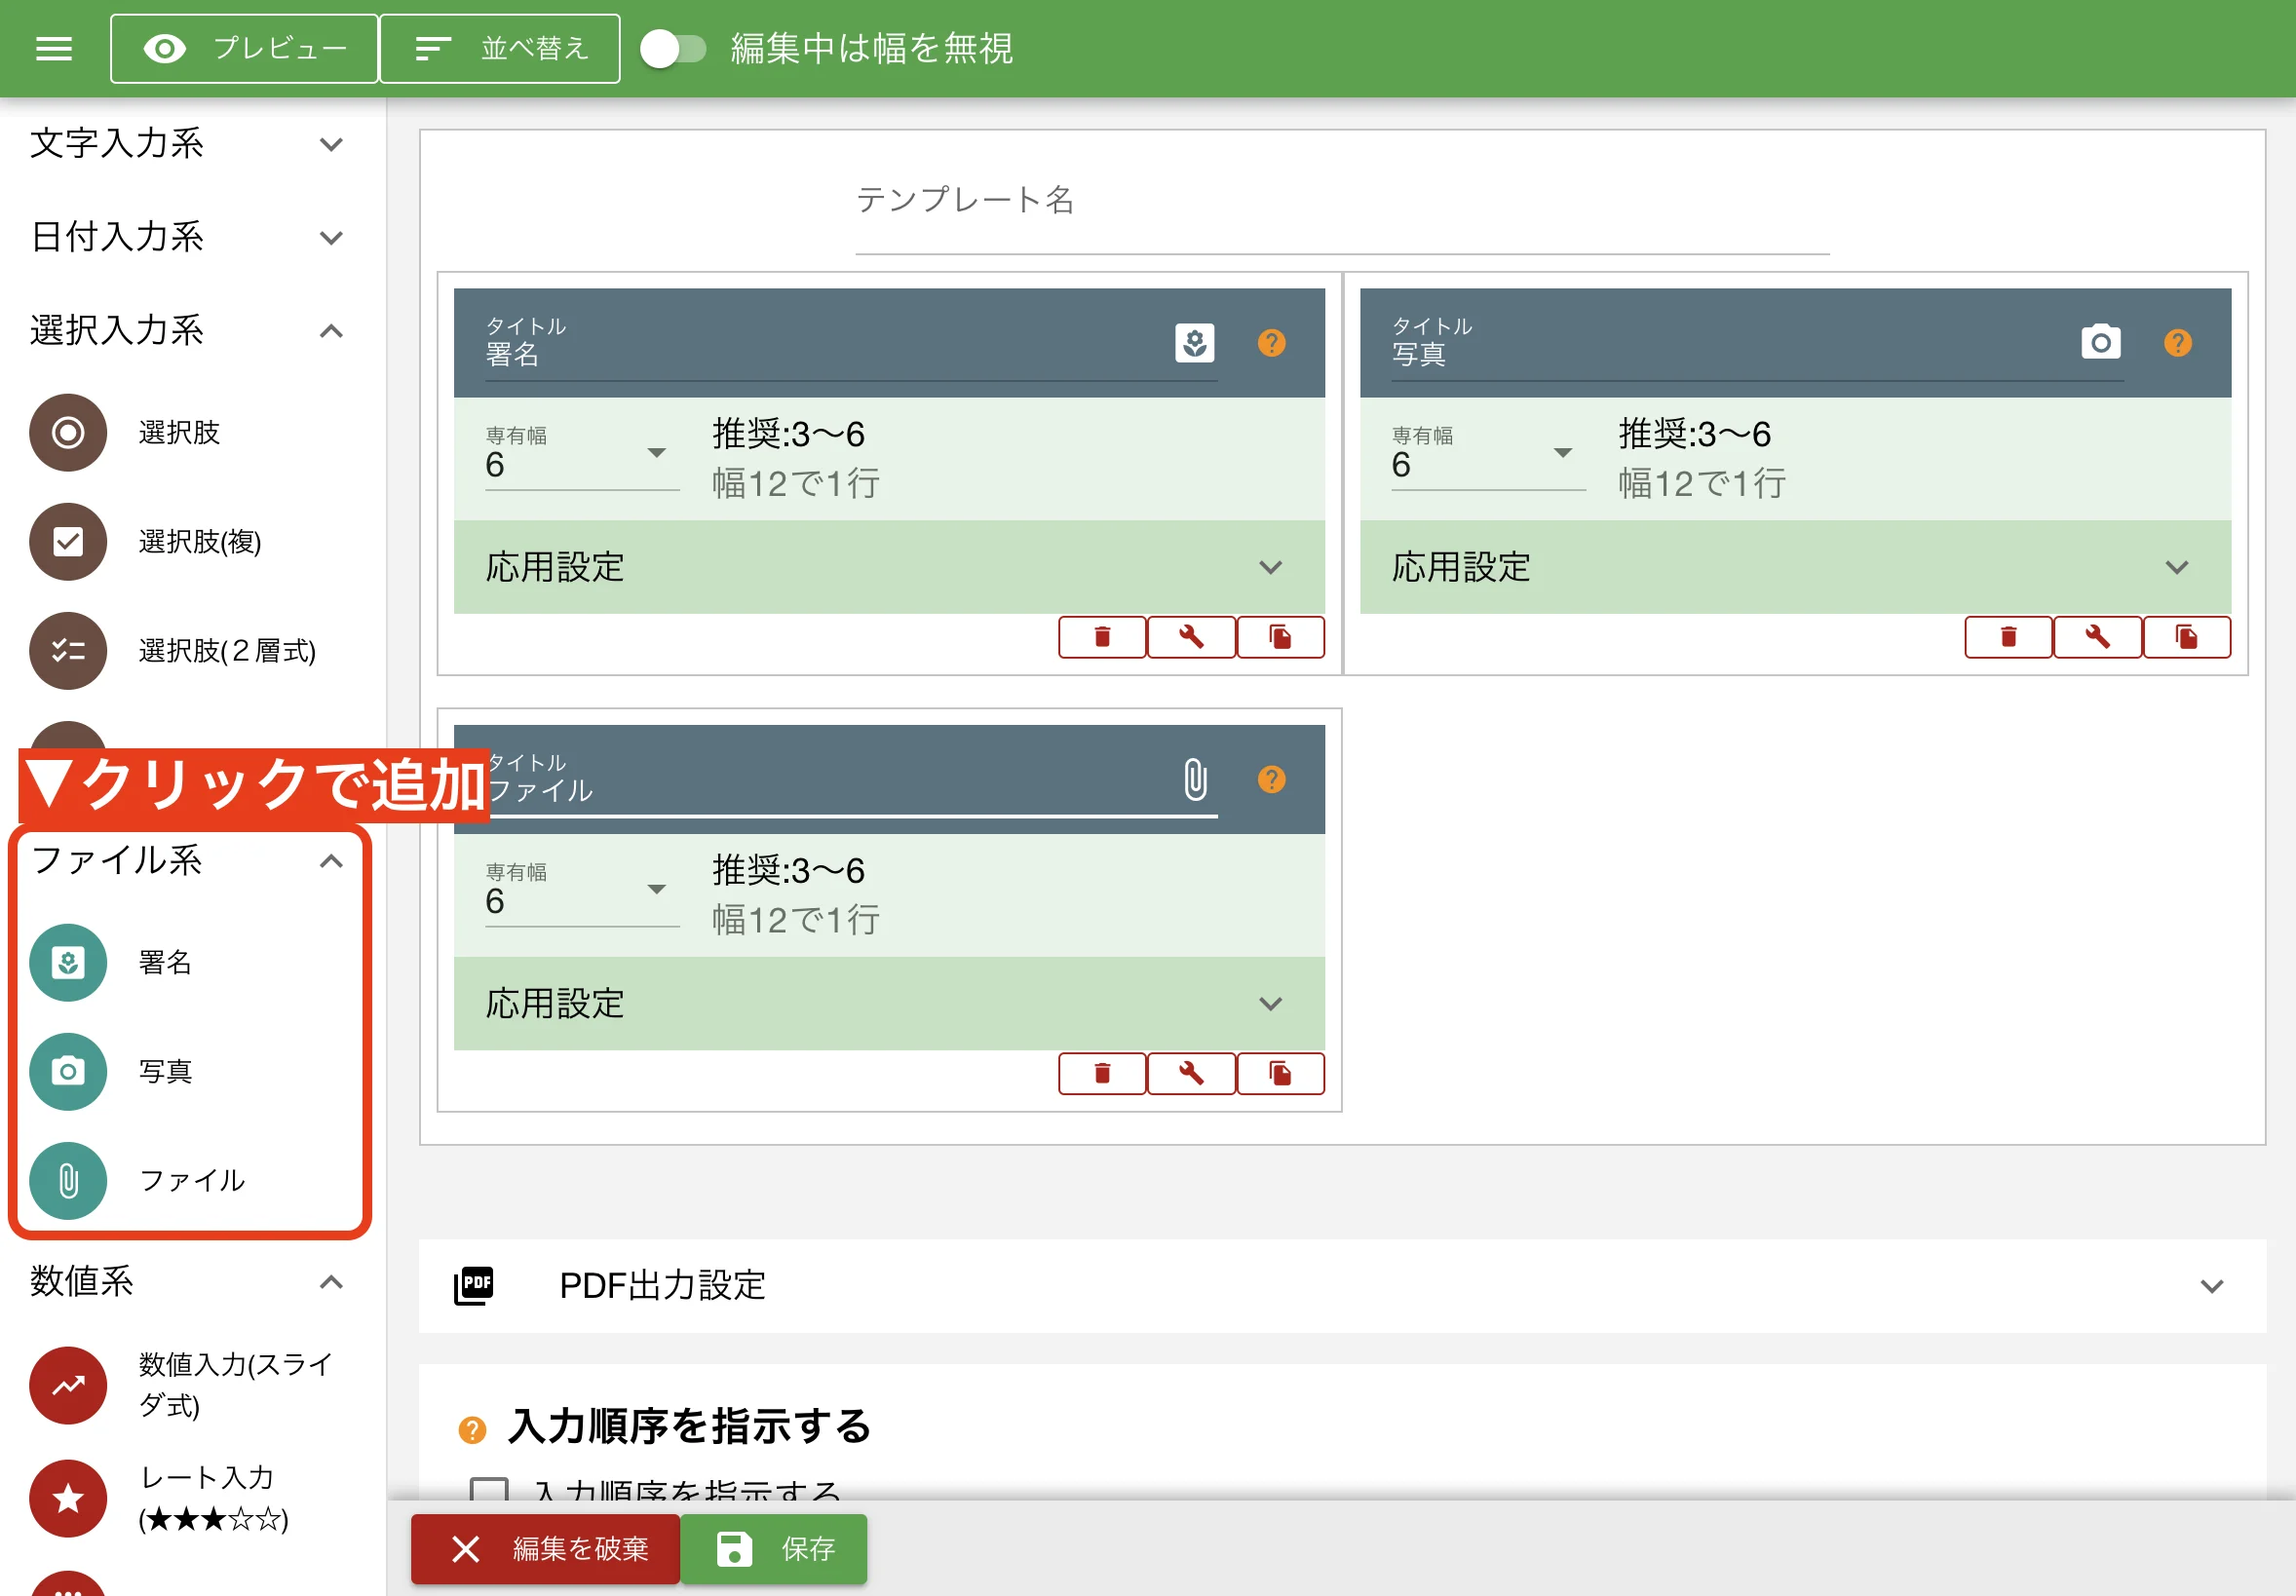
Task: Click the テンプレート名 input field
Action: [x=1341, y=220]
